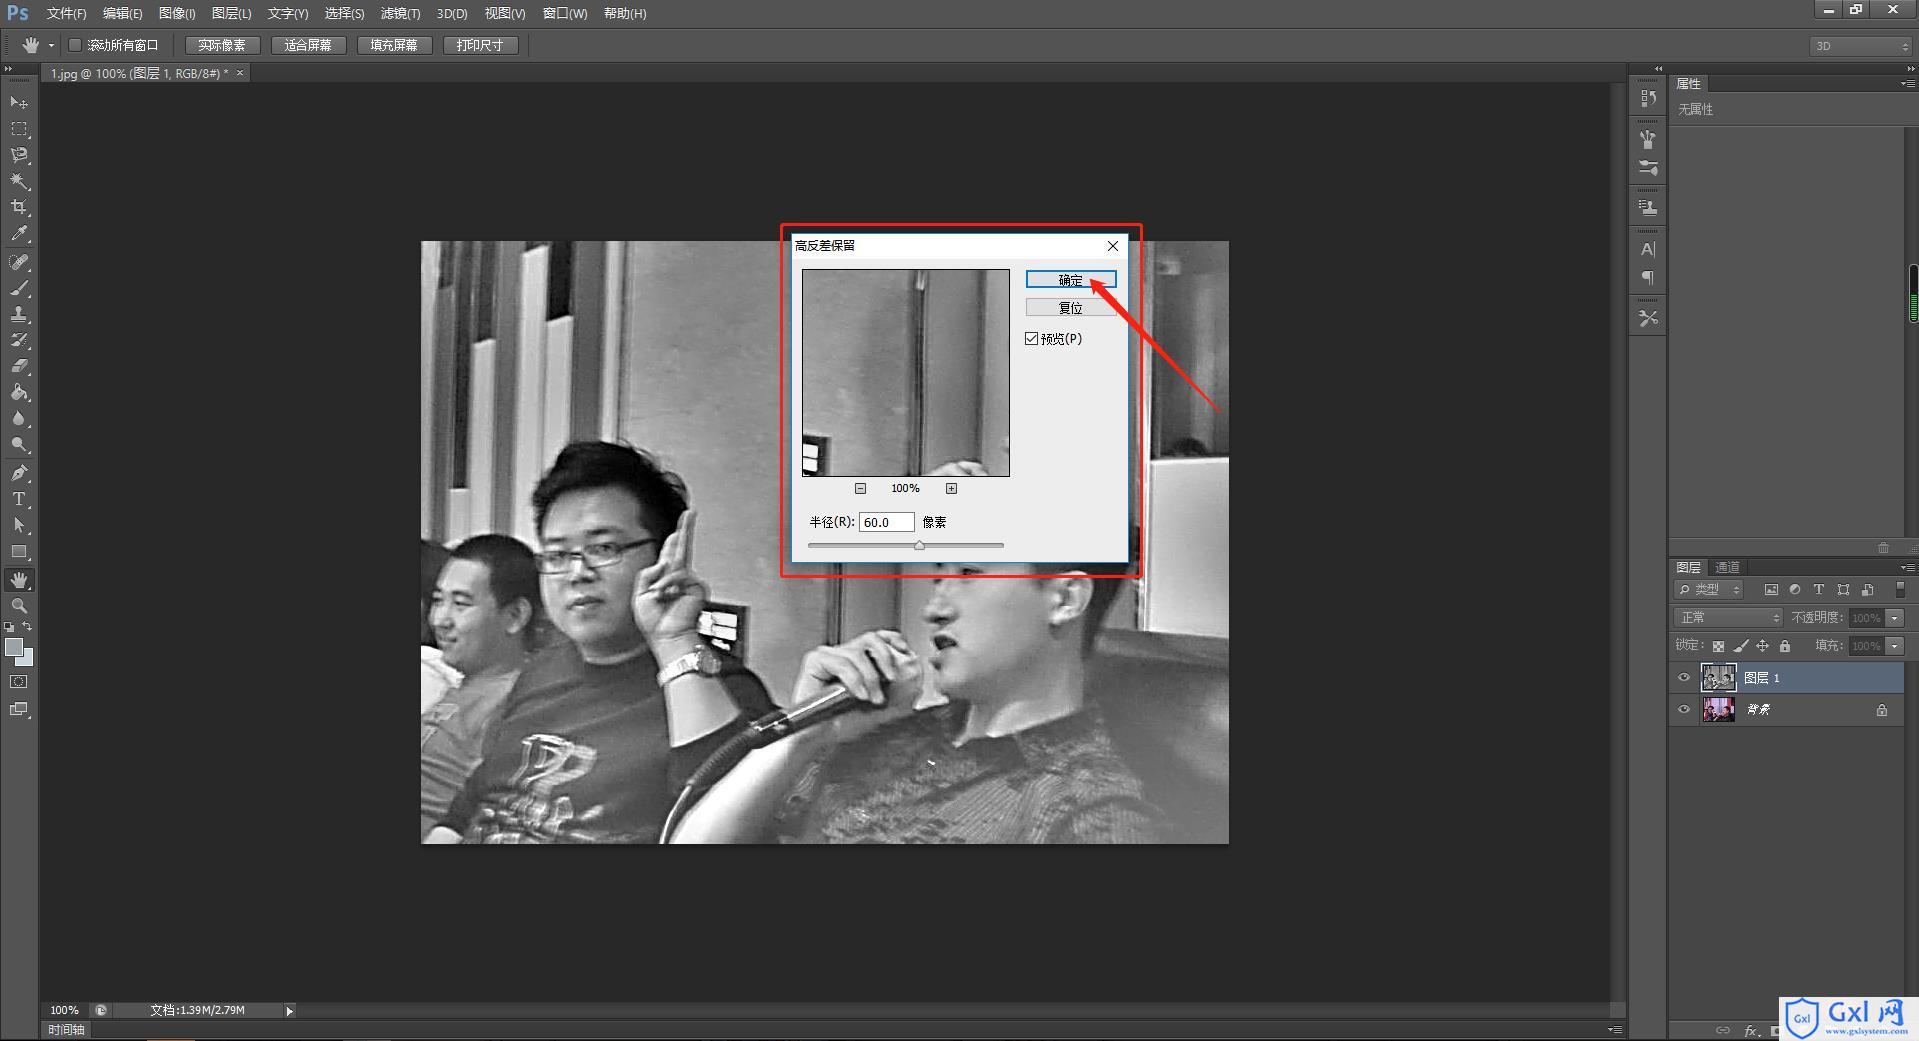
Task: Filter layers by adjustment layers
Action: 1795,590
